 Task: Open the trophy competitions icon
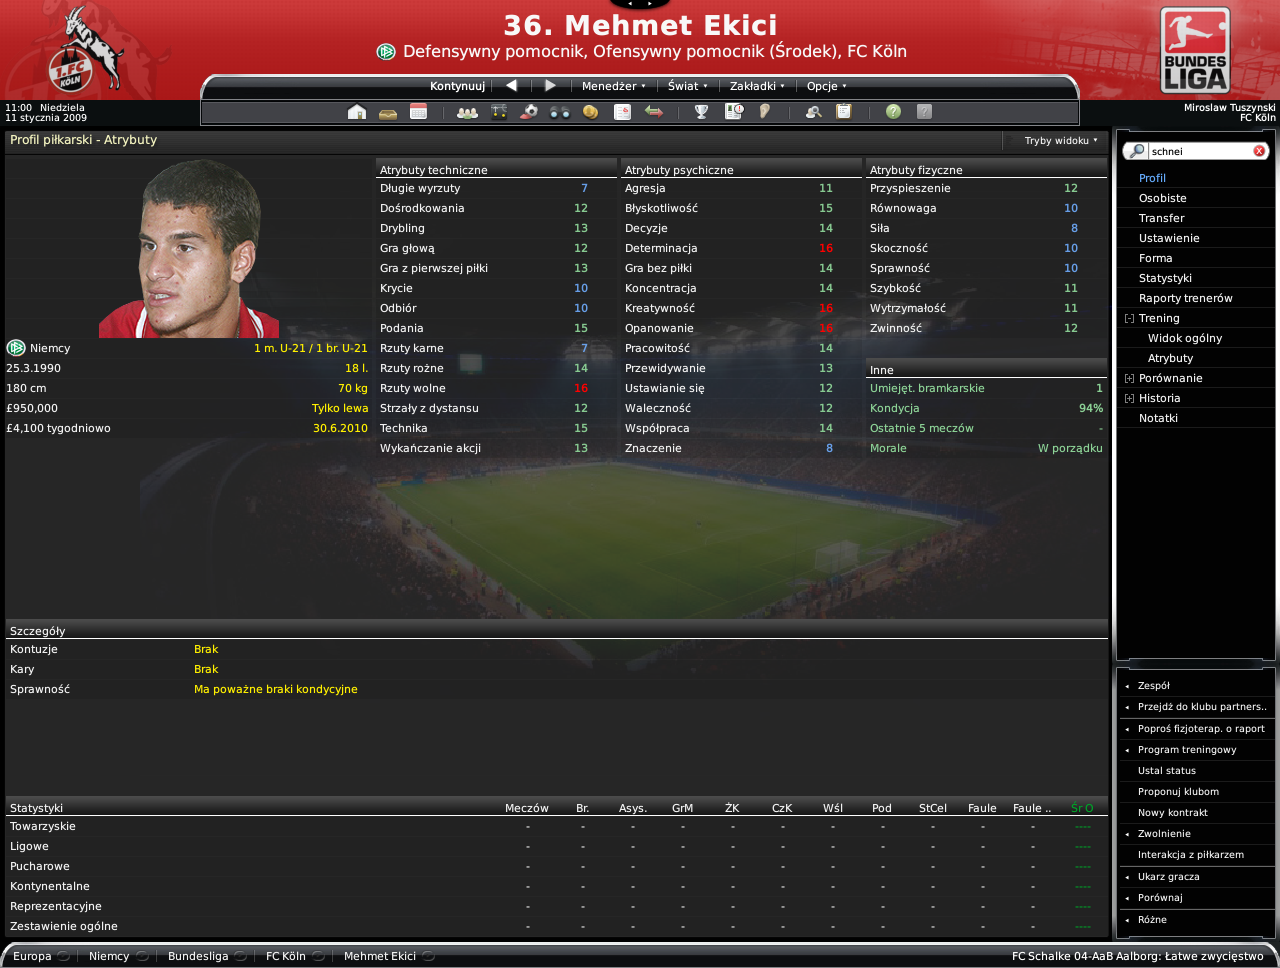[x=701, y=112]
